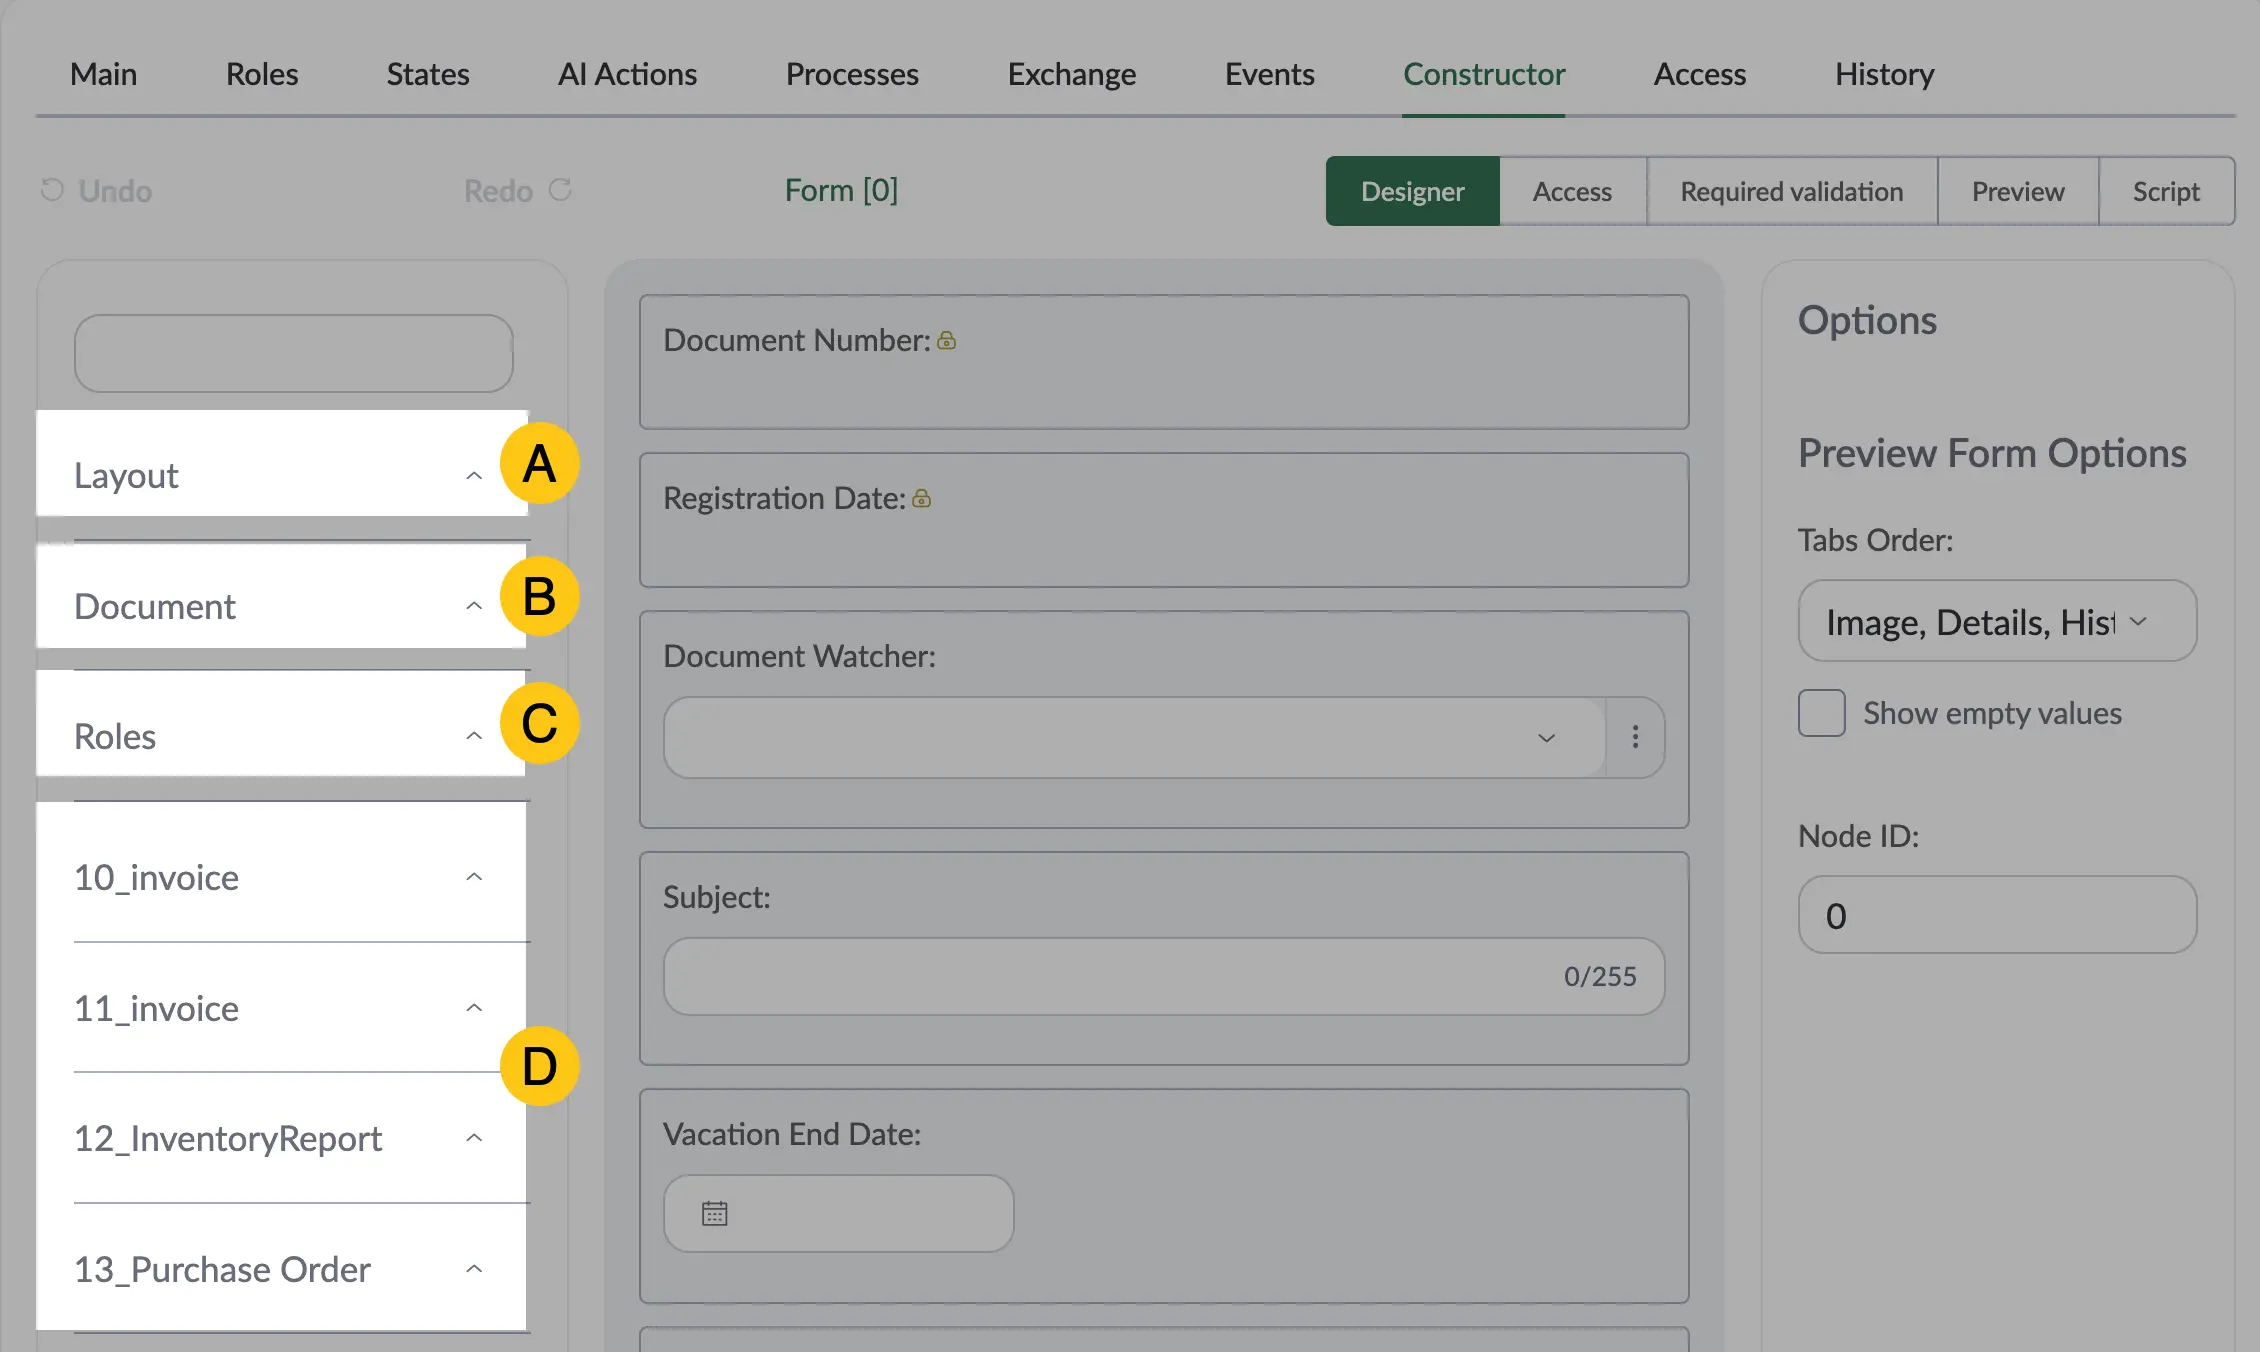
Task: Switch to the Roles tab at top
Action: (262, 74)
